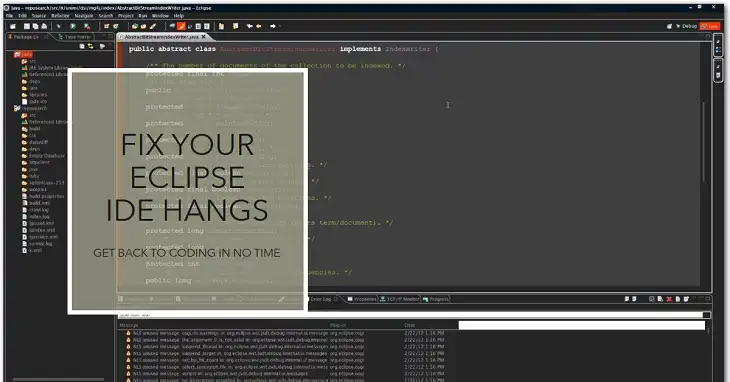730x382 pixels.
Task: Open the forward navigation history dropdown arrow
Action: coord(279,27)
